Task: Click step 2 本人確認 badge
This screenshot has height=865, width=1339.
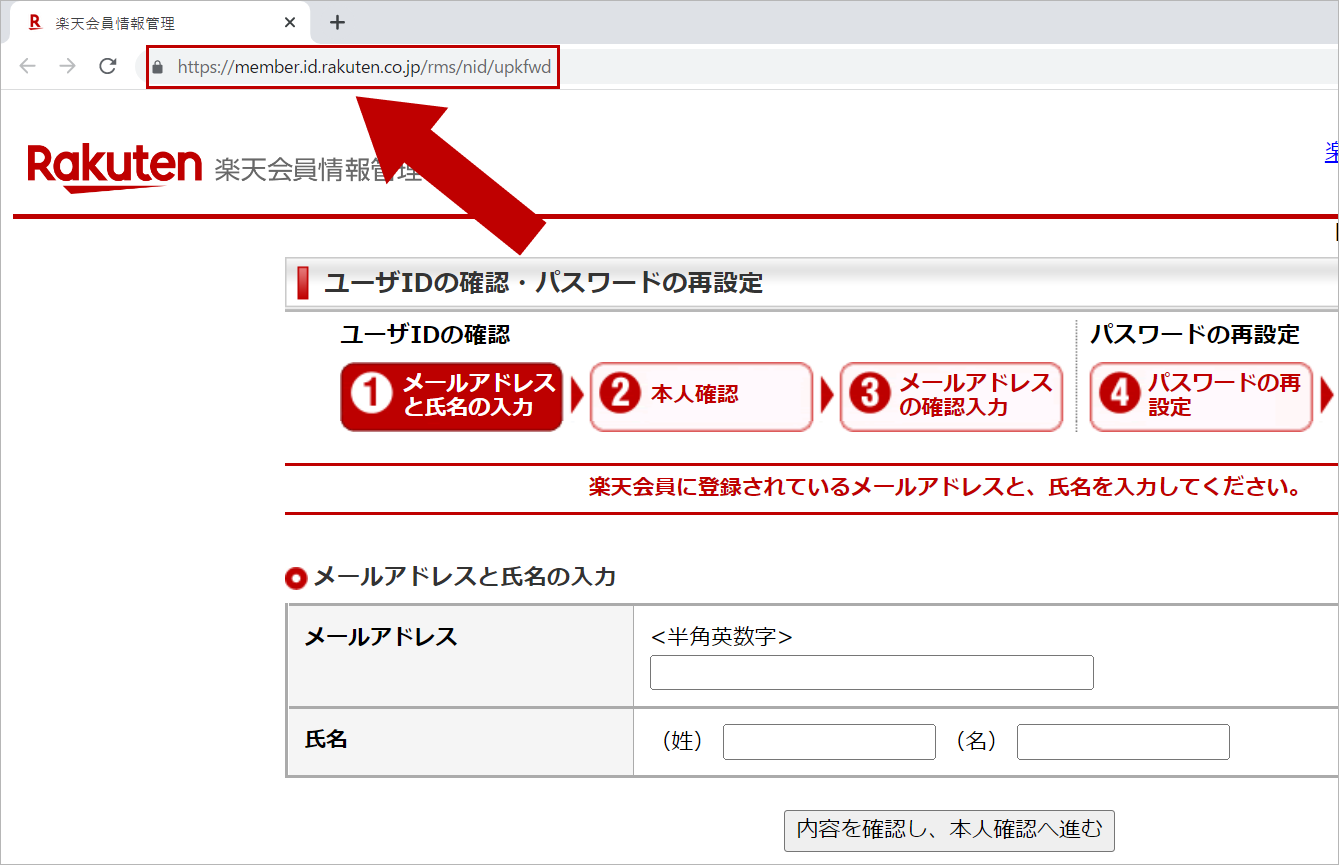Action: (x=702, y=396)
